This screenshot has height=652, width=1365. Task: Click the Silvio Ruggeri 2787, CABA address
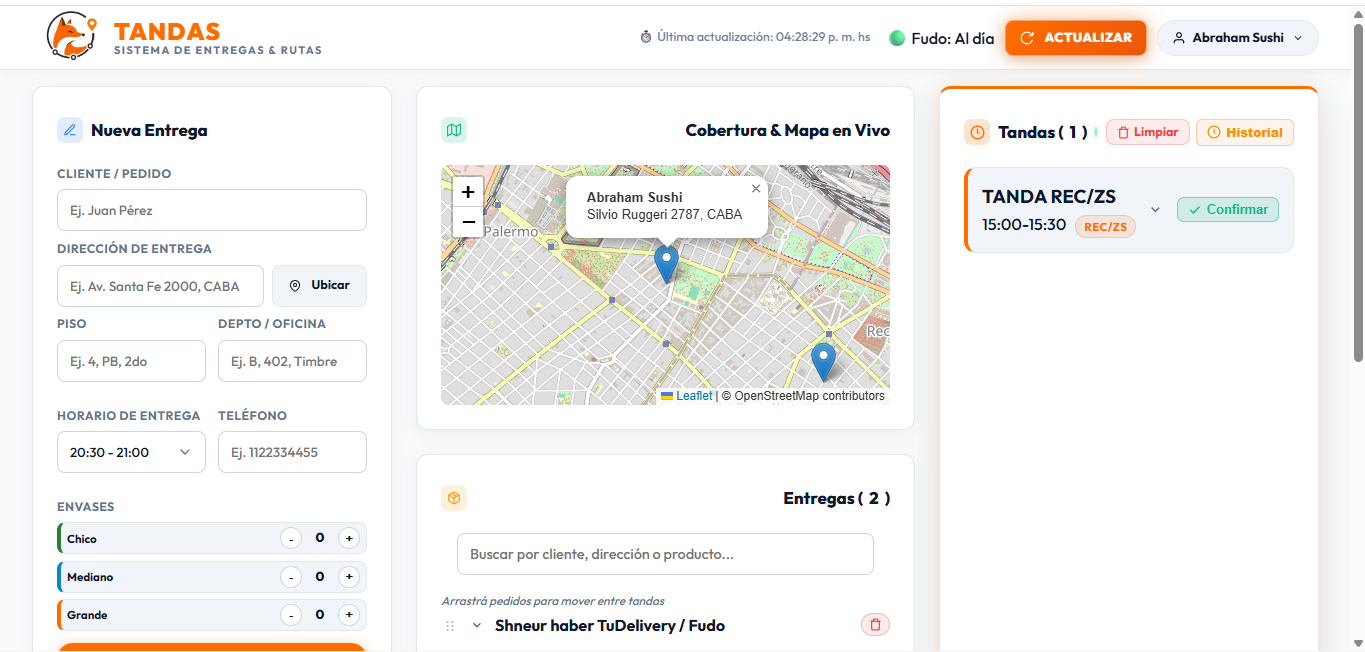(665, 215)
